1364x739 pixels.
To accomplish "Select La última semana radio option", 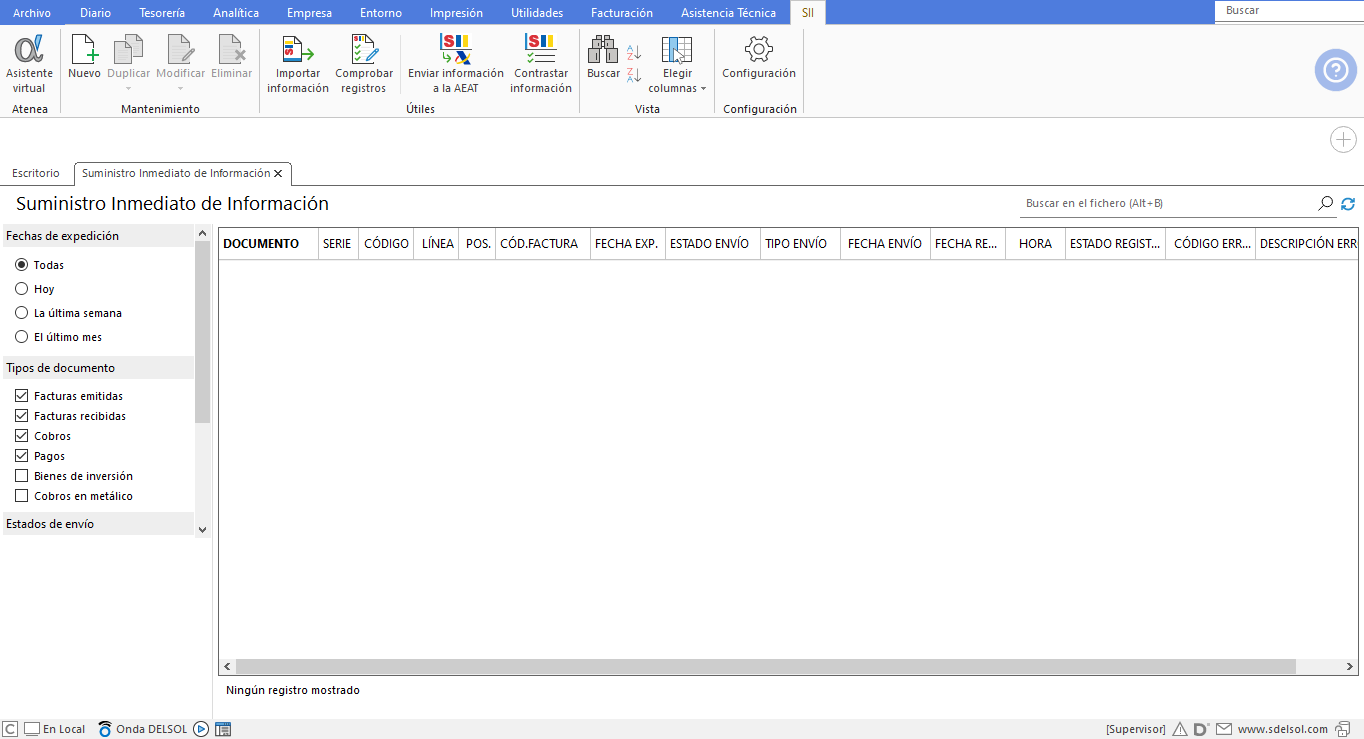I will tap(21, 313).
